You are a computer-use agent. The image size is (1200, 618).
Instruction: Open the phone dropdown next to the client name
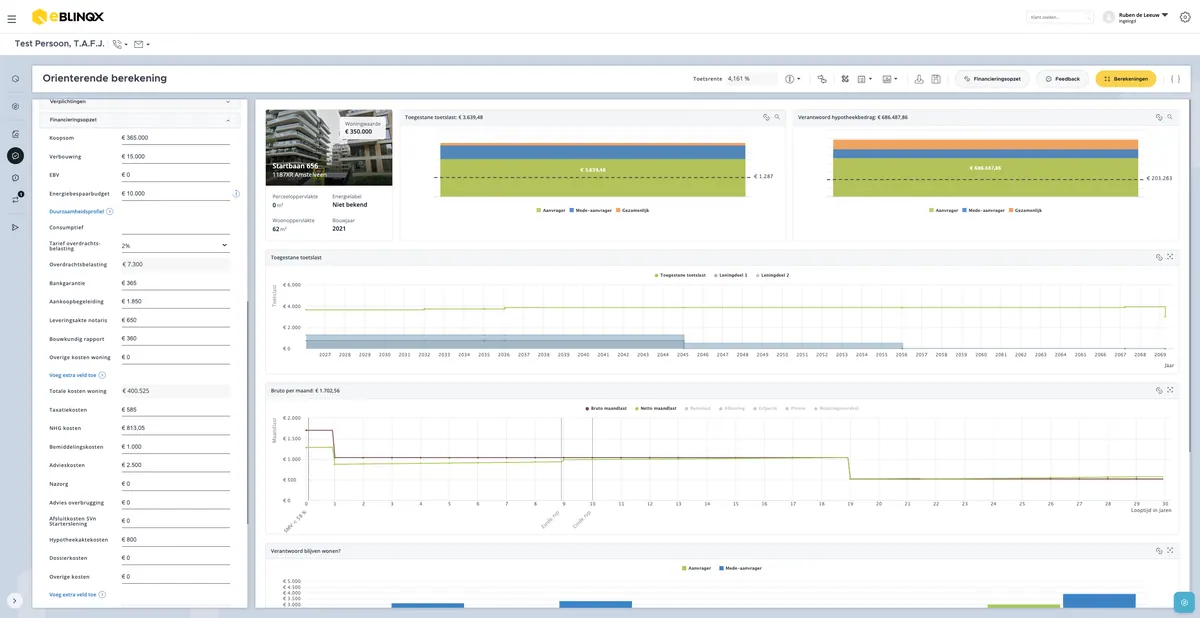tap(120, 44)
